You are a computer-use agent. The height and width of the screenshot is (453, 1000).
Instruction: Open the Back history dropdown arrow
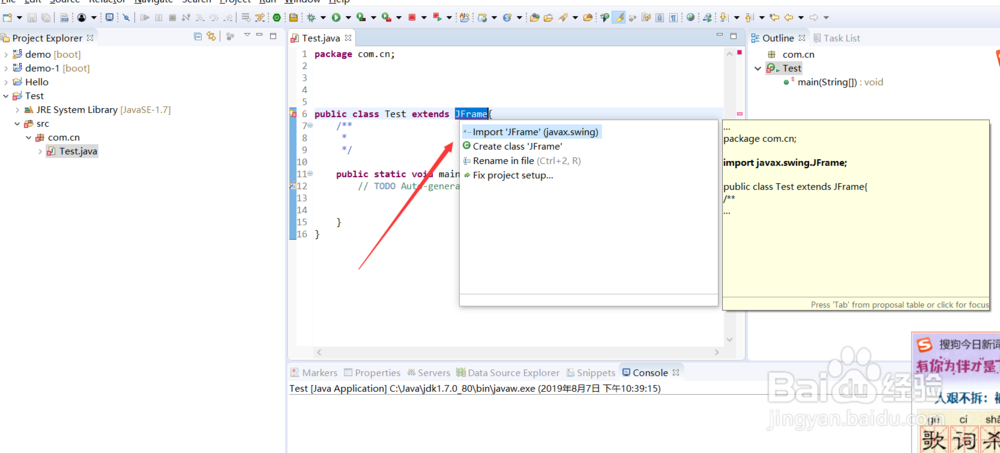coord(800,17)
